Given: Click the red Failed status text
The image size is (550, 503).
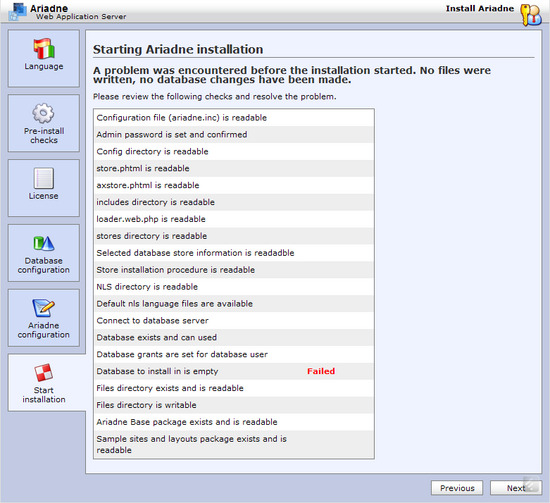Looking at the screenshot, I should (321, 371).
